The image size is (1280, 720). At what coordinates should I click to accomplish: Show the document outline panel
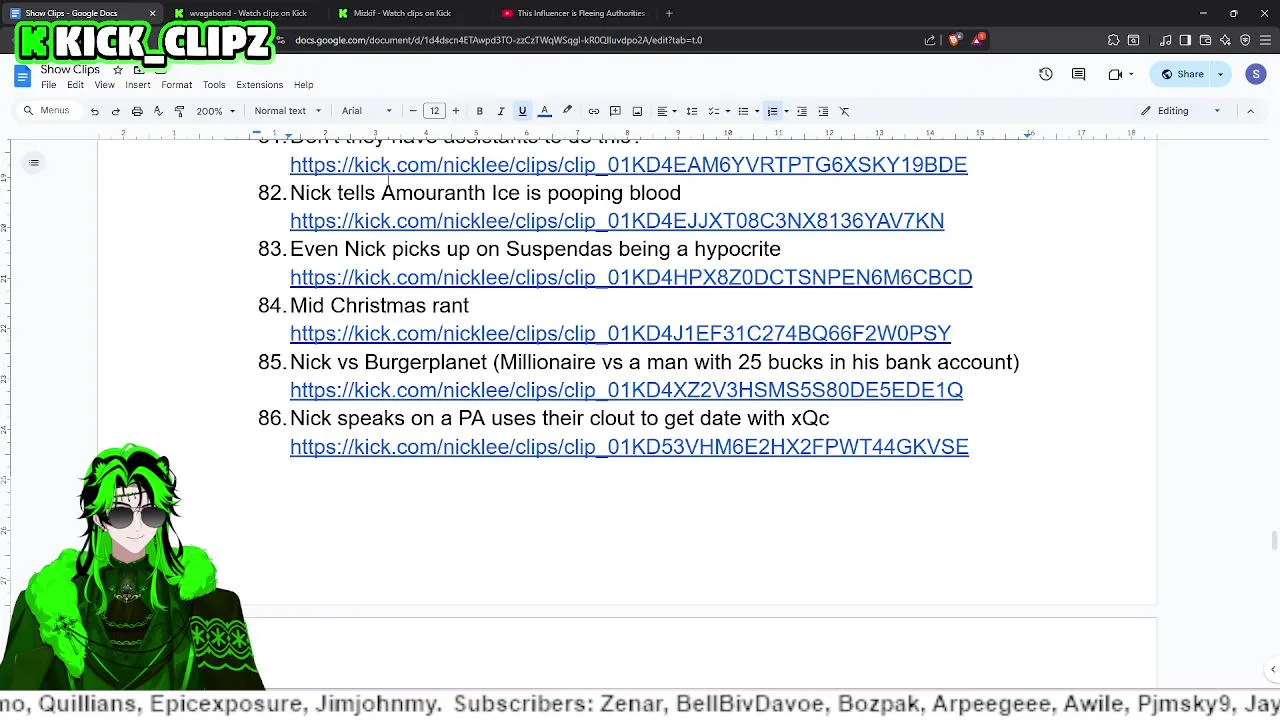(34, 163)
